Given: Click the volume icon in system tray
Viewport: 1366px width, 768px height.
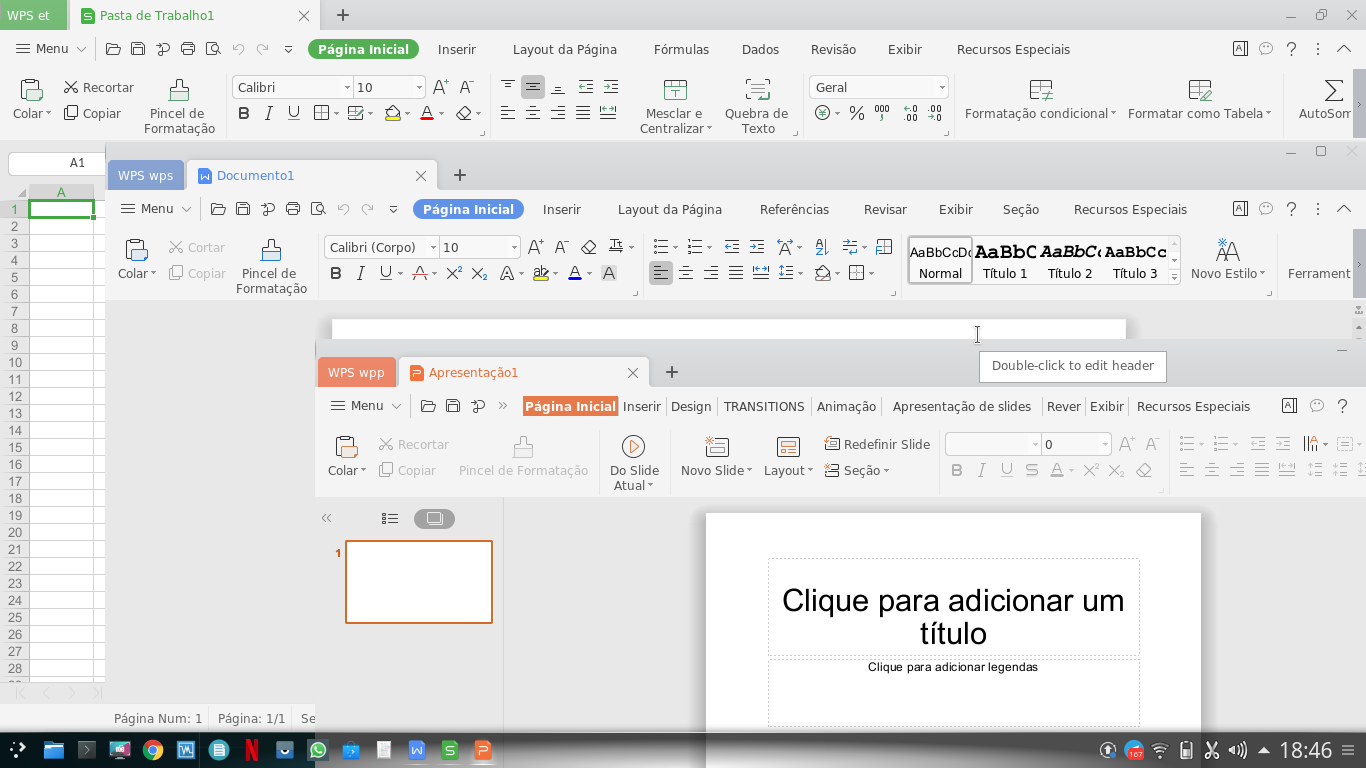Looking at the screenshot, I should 1237,750.
